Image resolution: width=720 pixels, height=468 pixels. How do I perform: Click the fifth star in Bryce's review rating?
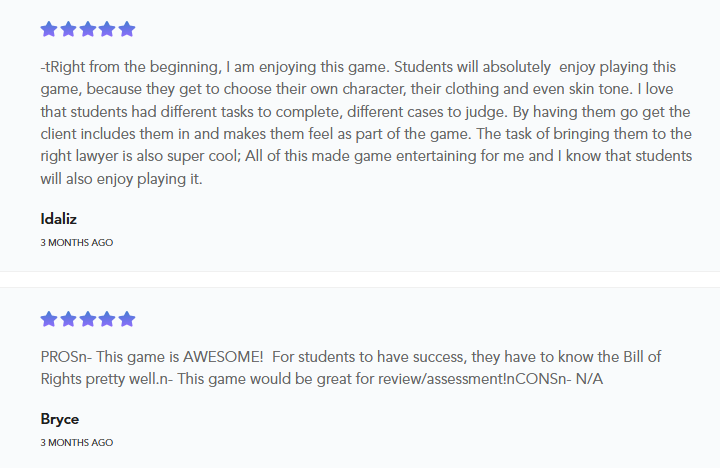(126, 320)
